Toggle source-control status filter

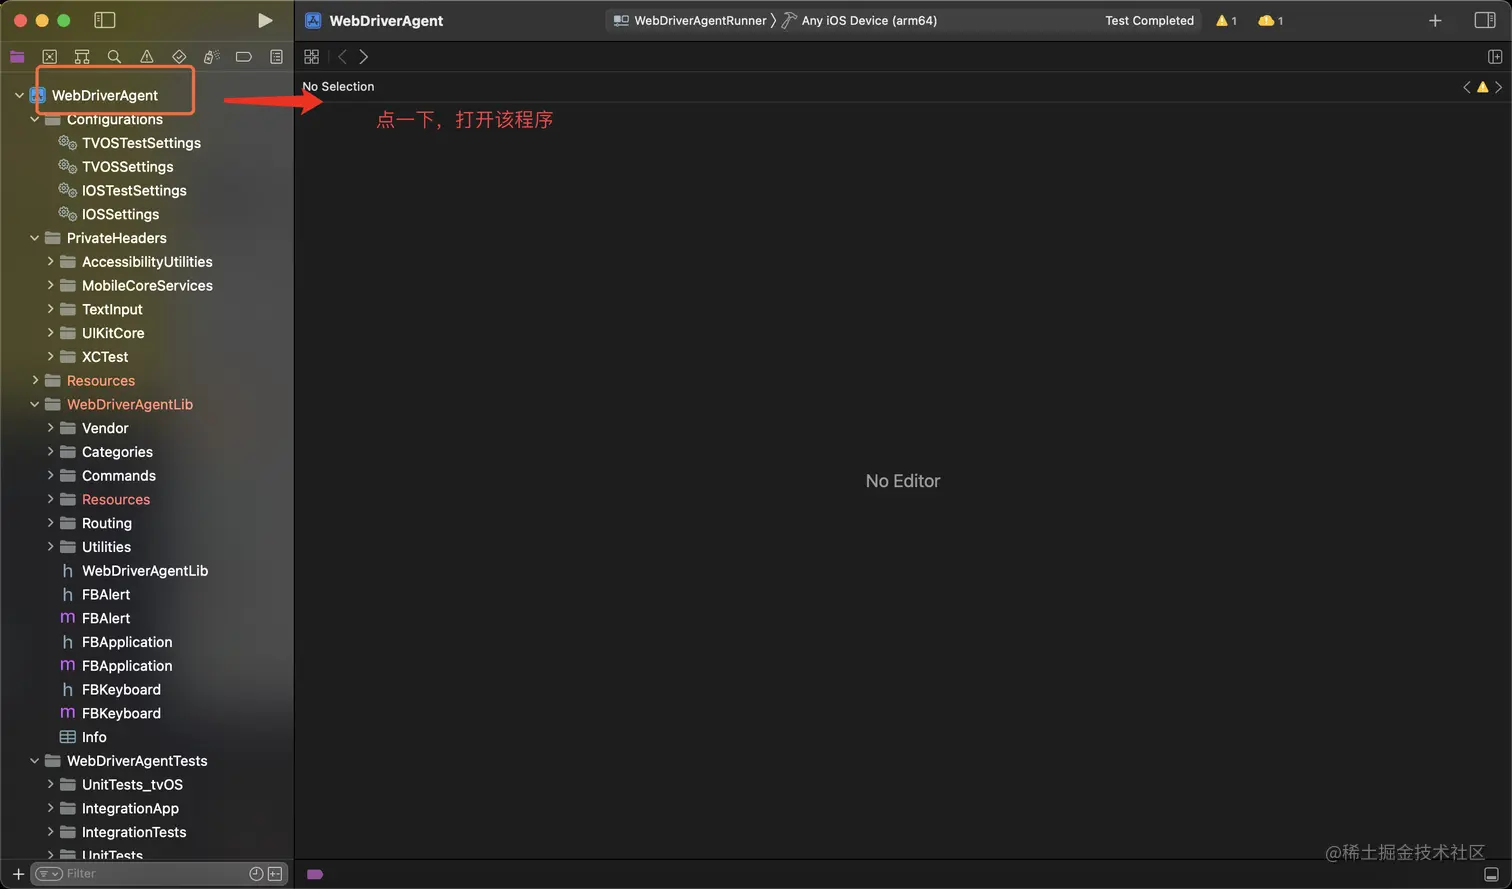[x=275, y=874]
